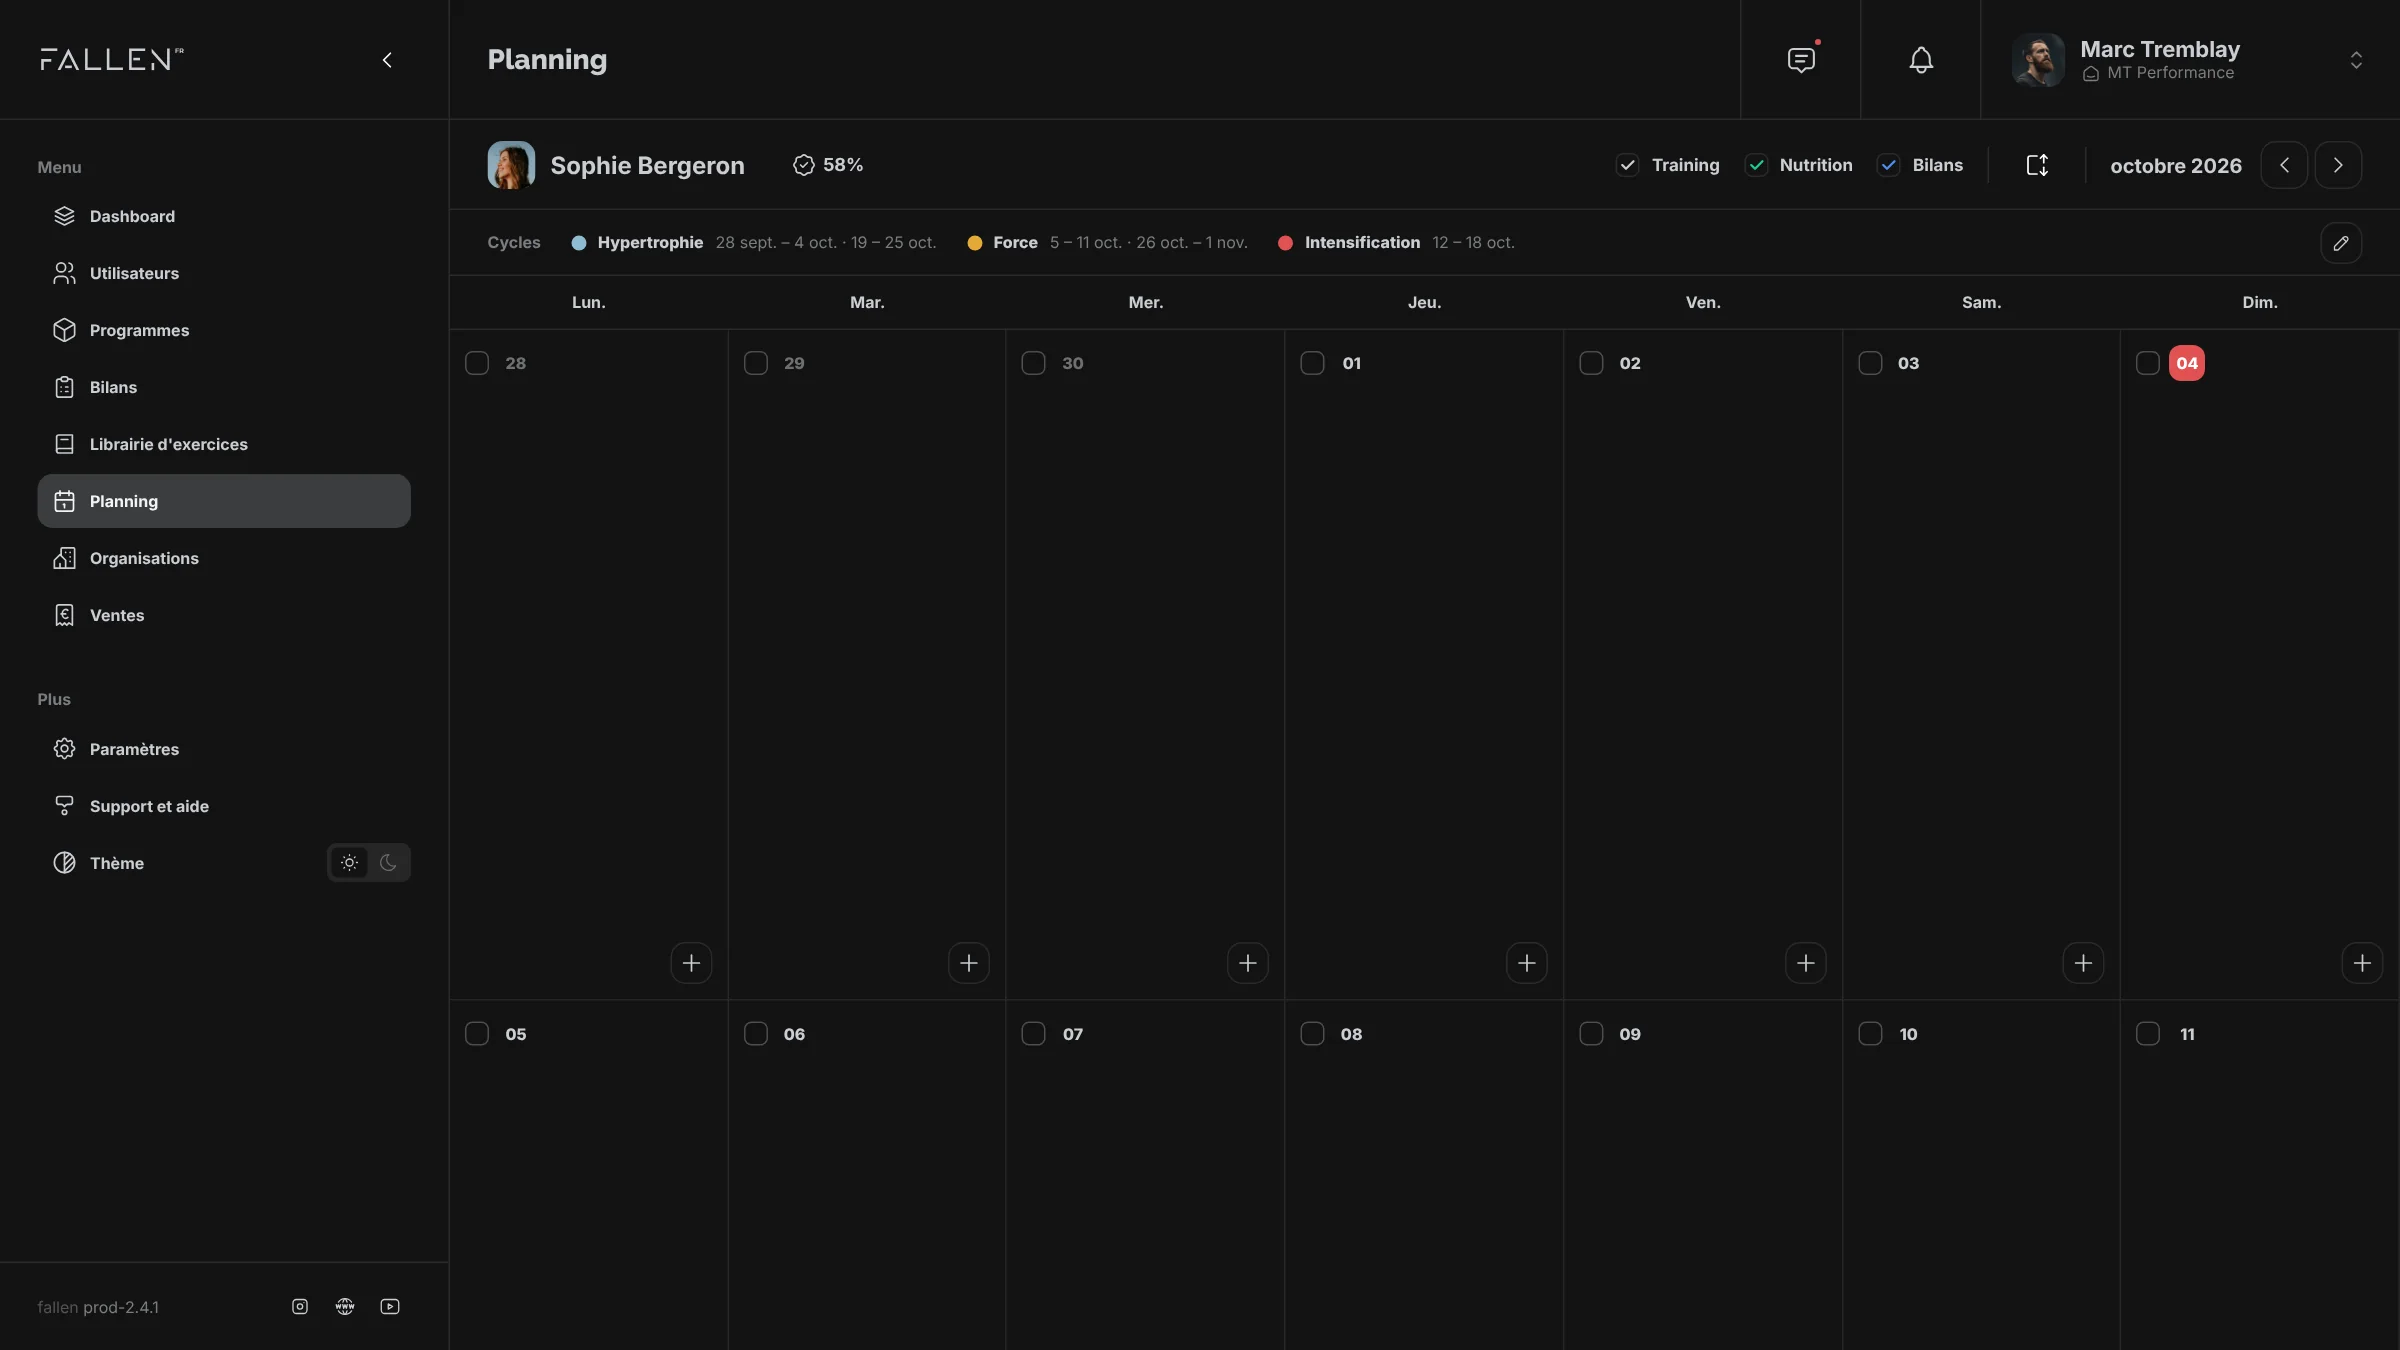This screenshot has height=1350, width=2400.
Task: Check the box for day 04
Action: 2148,363
